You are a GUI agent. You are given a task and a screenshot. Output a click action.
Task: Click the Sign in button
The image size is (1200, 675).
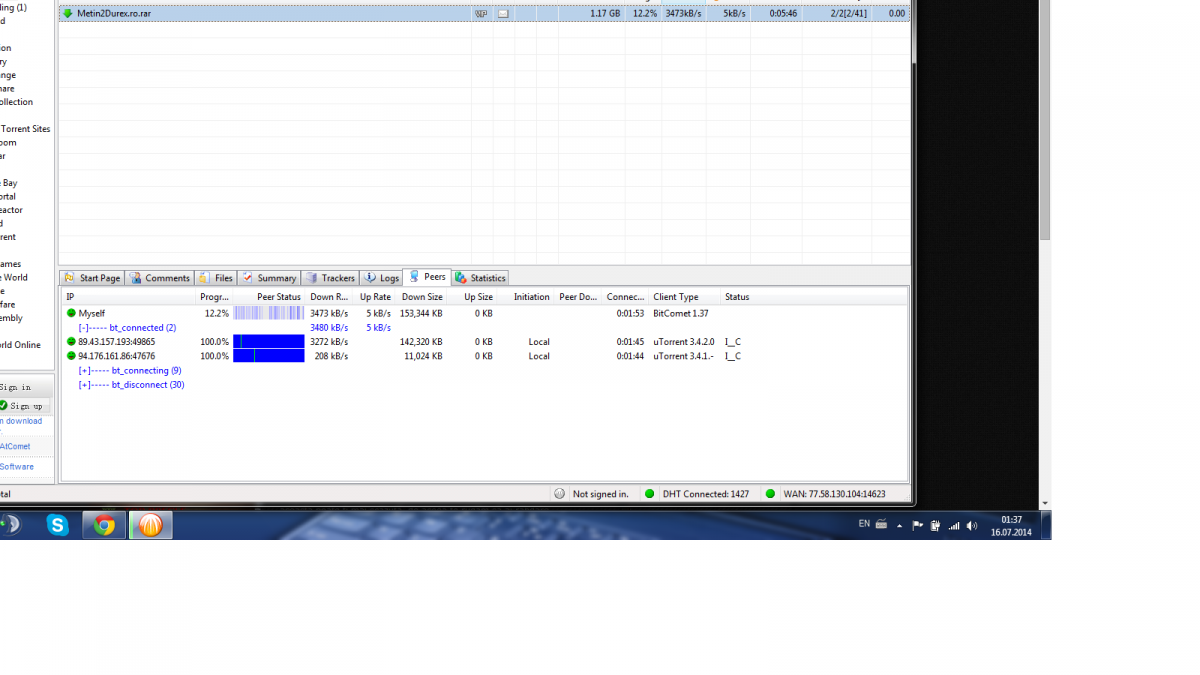(x=16, y=387)
